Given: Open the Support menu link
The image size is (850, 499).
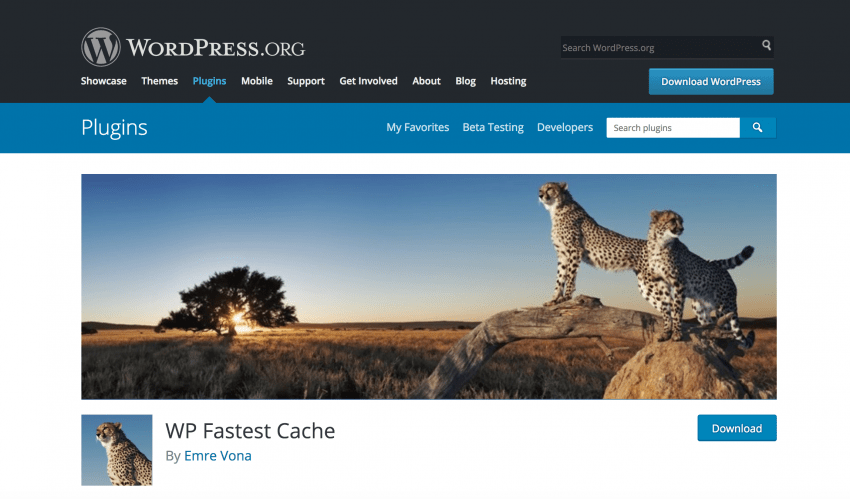Looking at the screenshot, I should click(306, 81).
